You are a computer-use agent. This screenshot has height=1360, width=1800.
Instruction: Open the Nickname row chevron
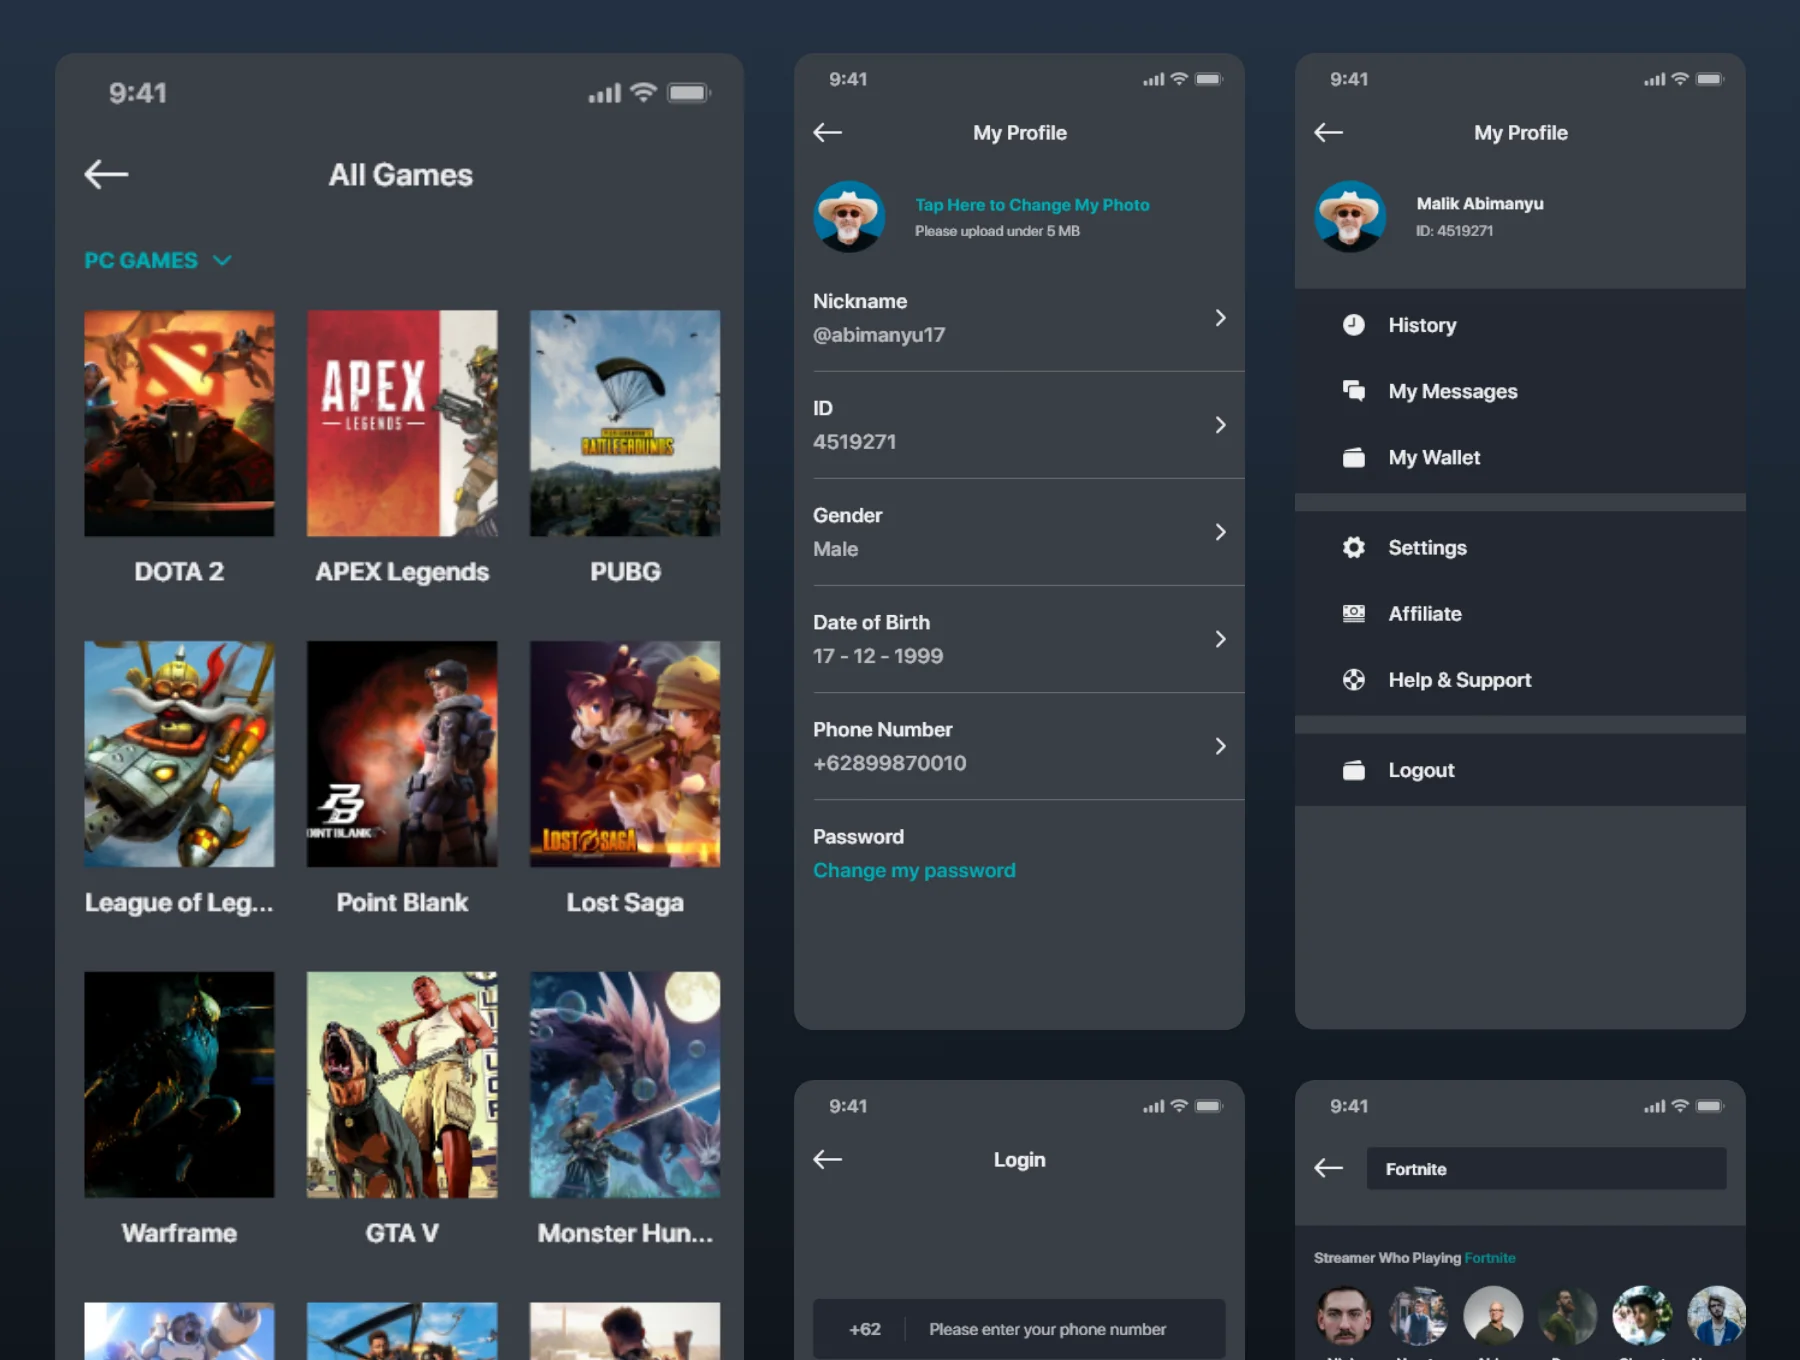point(1221,318)
